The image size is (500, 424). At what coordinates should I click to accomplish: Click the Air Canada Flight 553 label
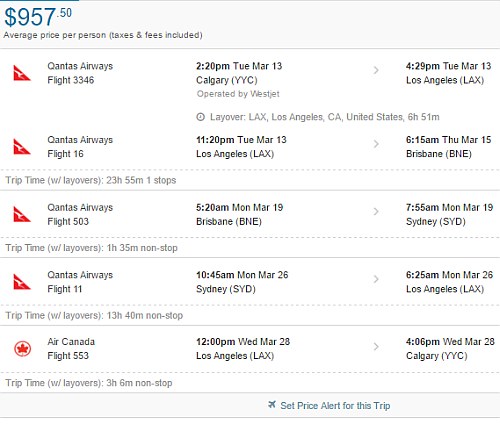[71, 349]
